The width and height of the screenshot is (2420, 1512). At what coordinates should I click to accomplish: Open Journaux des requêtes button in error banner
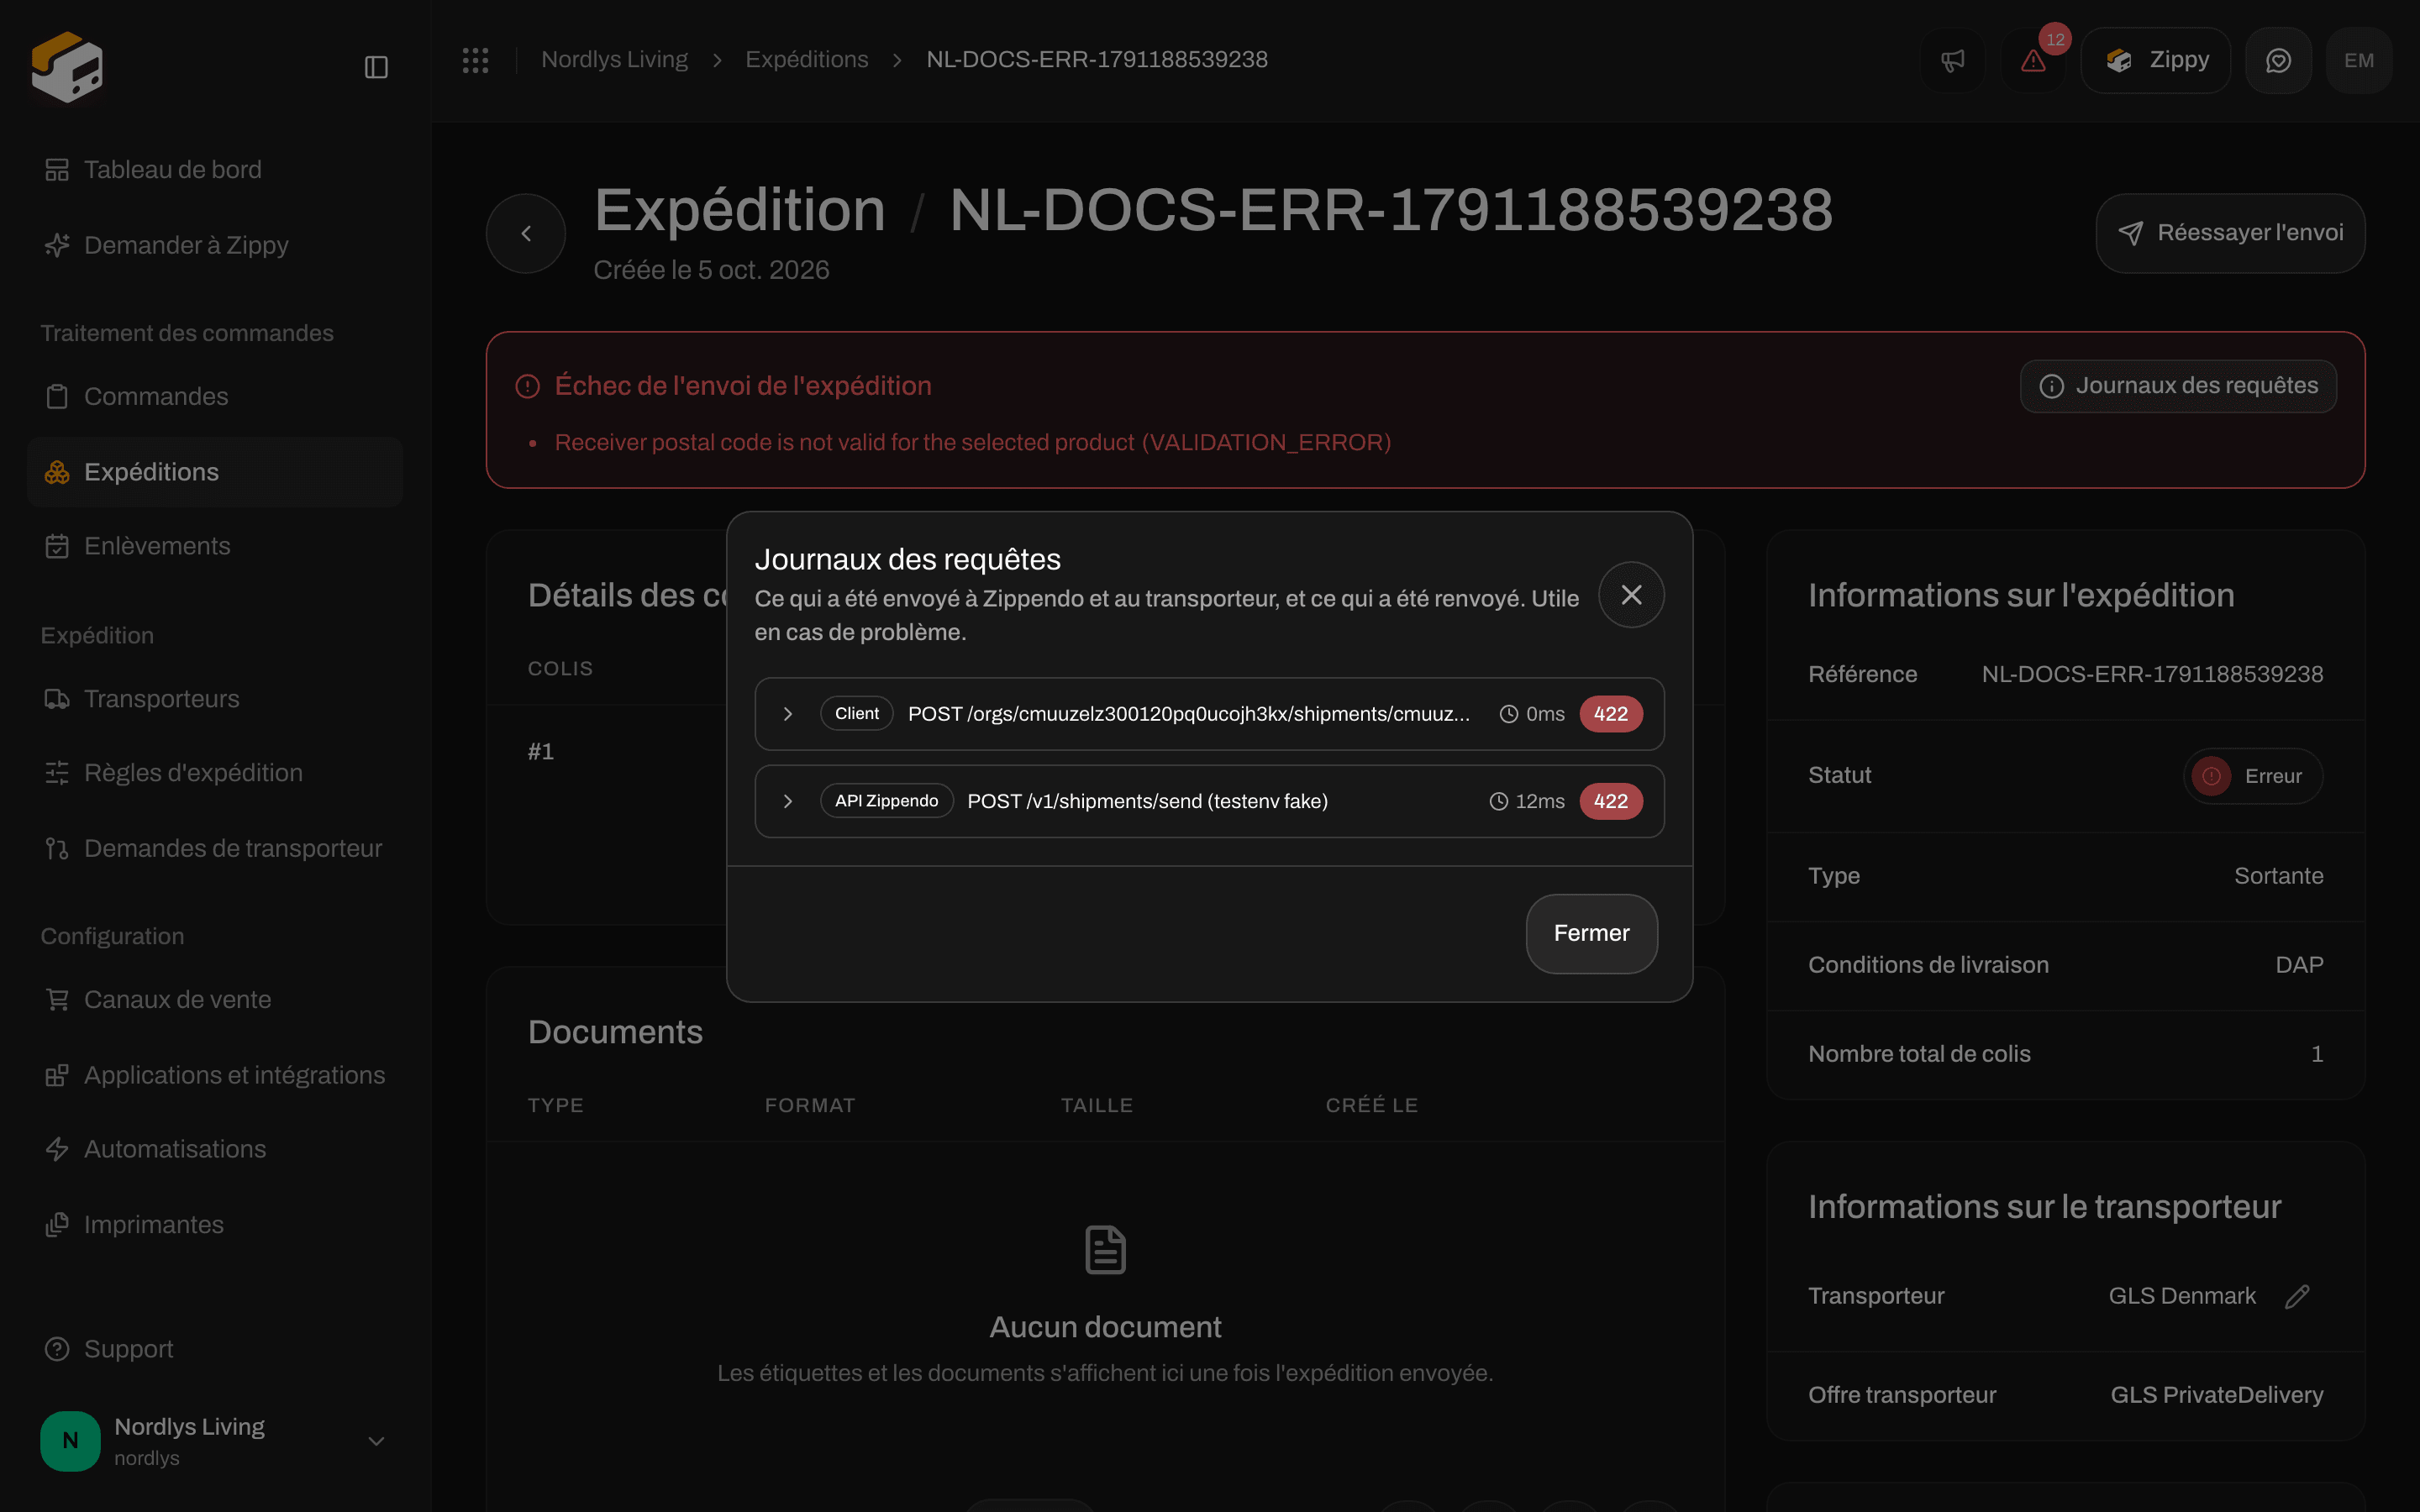pos(2178,386)
